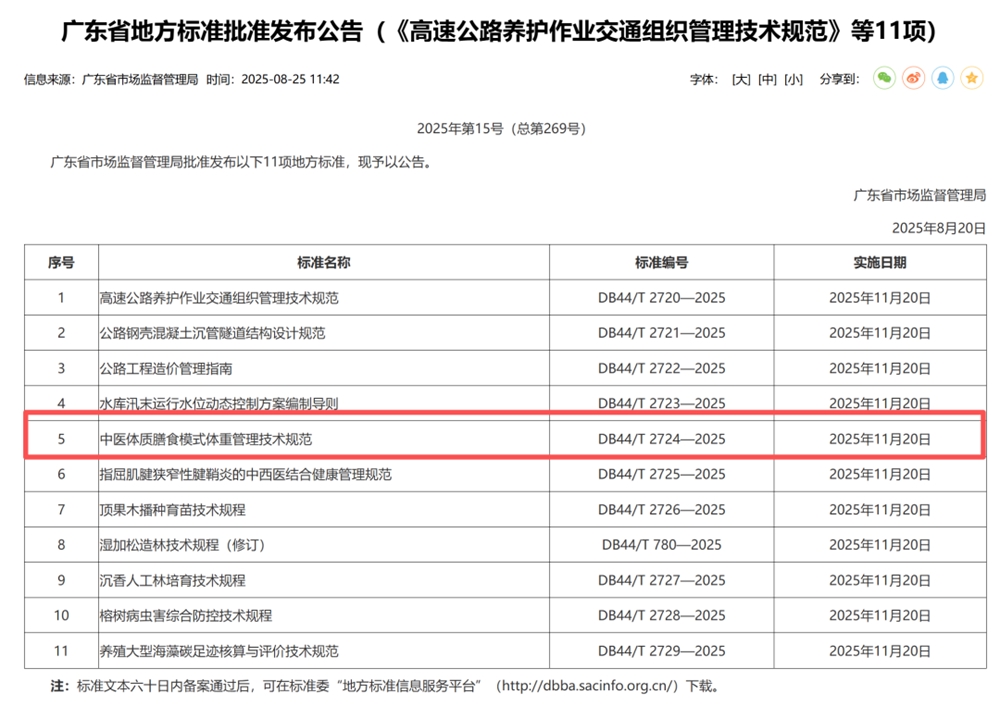1000x706 pixels.
Task: Click standard number DB44/T 2724—2025
Action: (x=661, y=439)
